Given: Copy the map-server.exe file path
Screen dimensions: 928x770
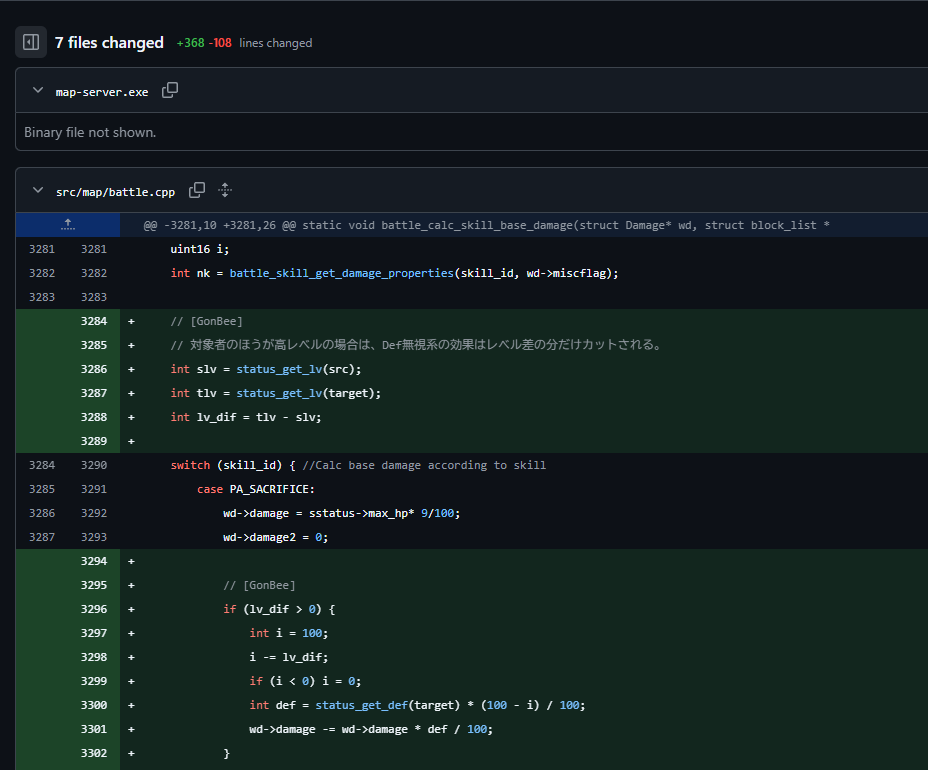Looking at the screenshot, I should click(170, 90).
